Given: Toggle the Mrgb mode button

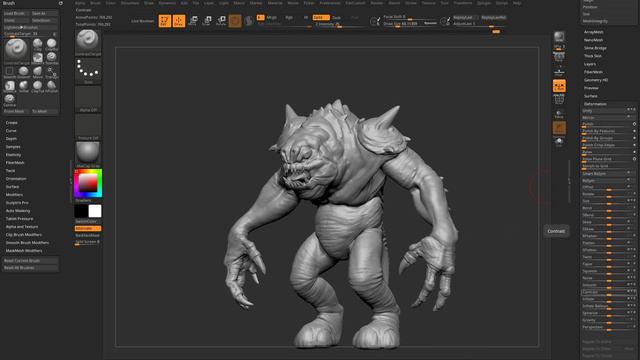Looking at the screenshot, I should [271, 18].
